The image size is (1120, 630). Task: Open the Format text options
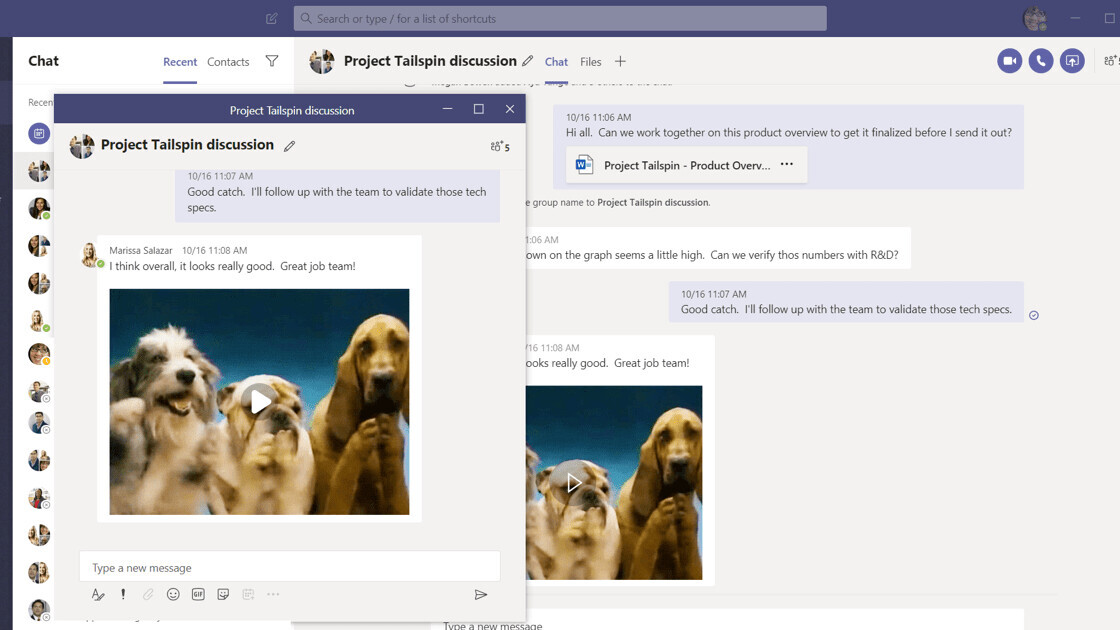click(98, 595)
